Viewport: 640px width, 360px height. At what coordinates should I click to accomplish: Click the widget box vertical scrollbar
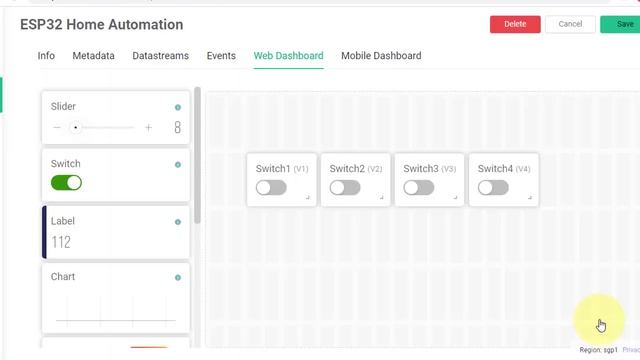(x=198, y=155)
